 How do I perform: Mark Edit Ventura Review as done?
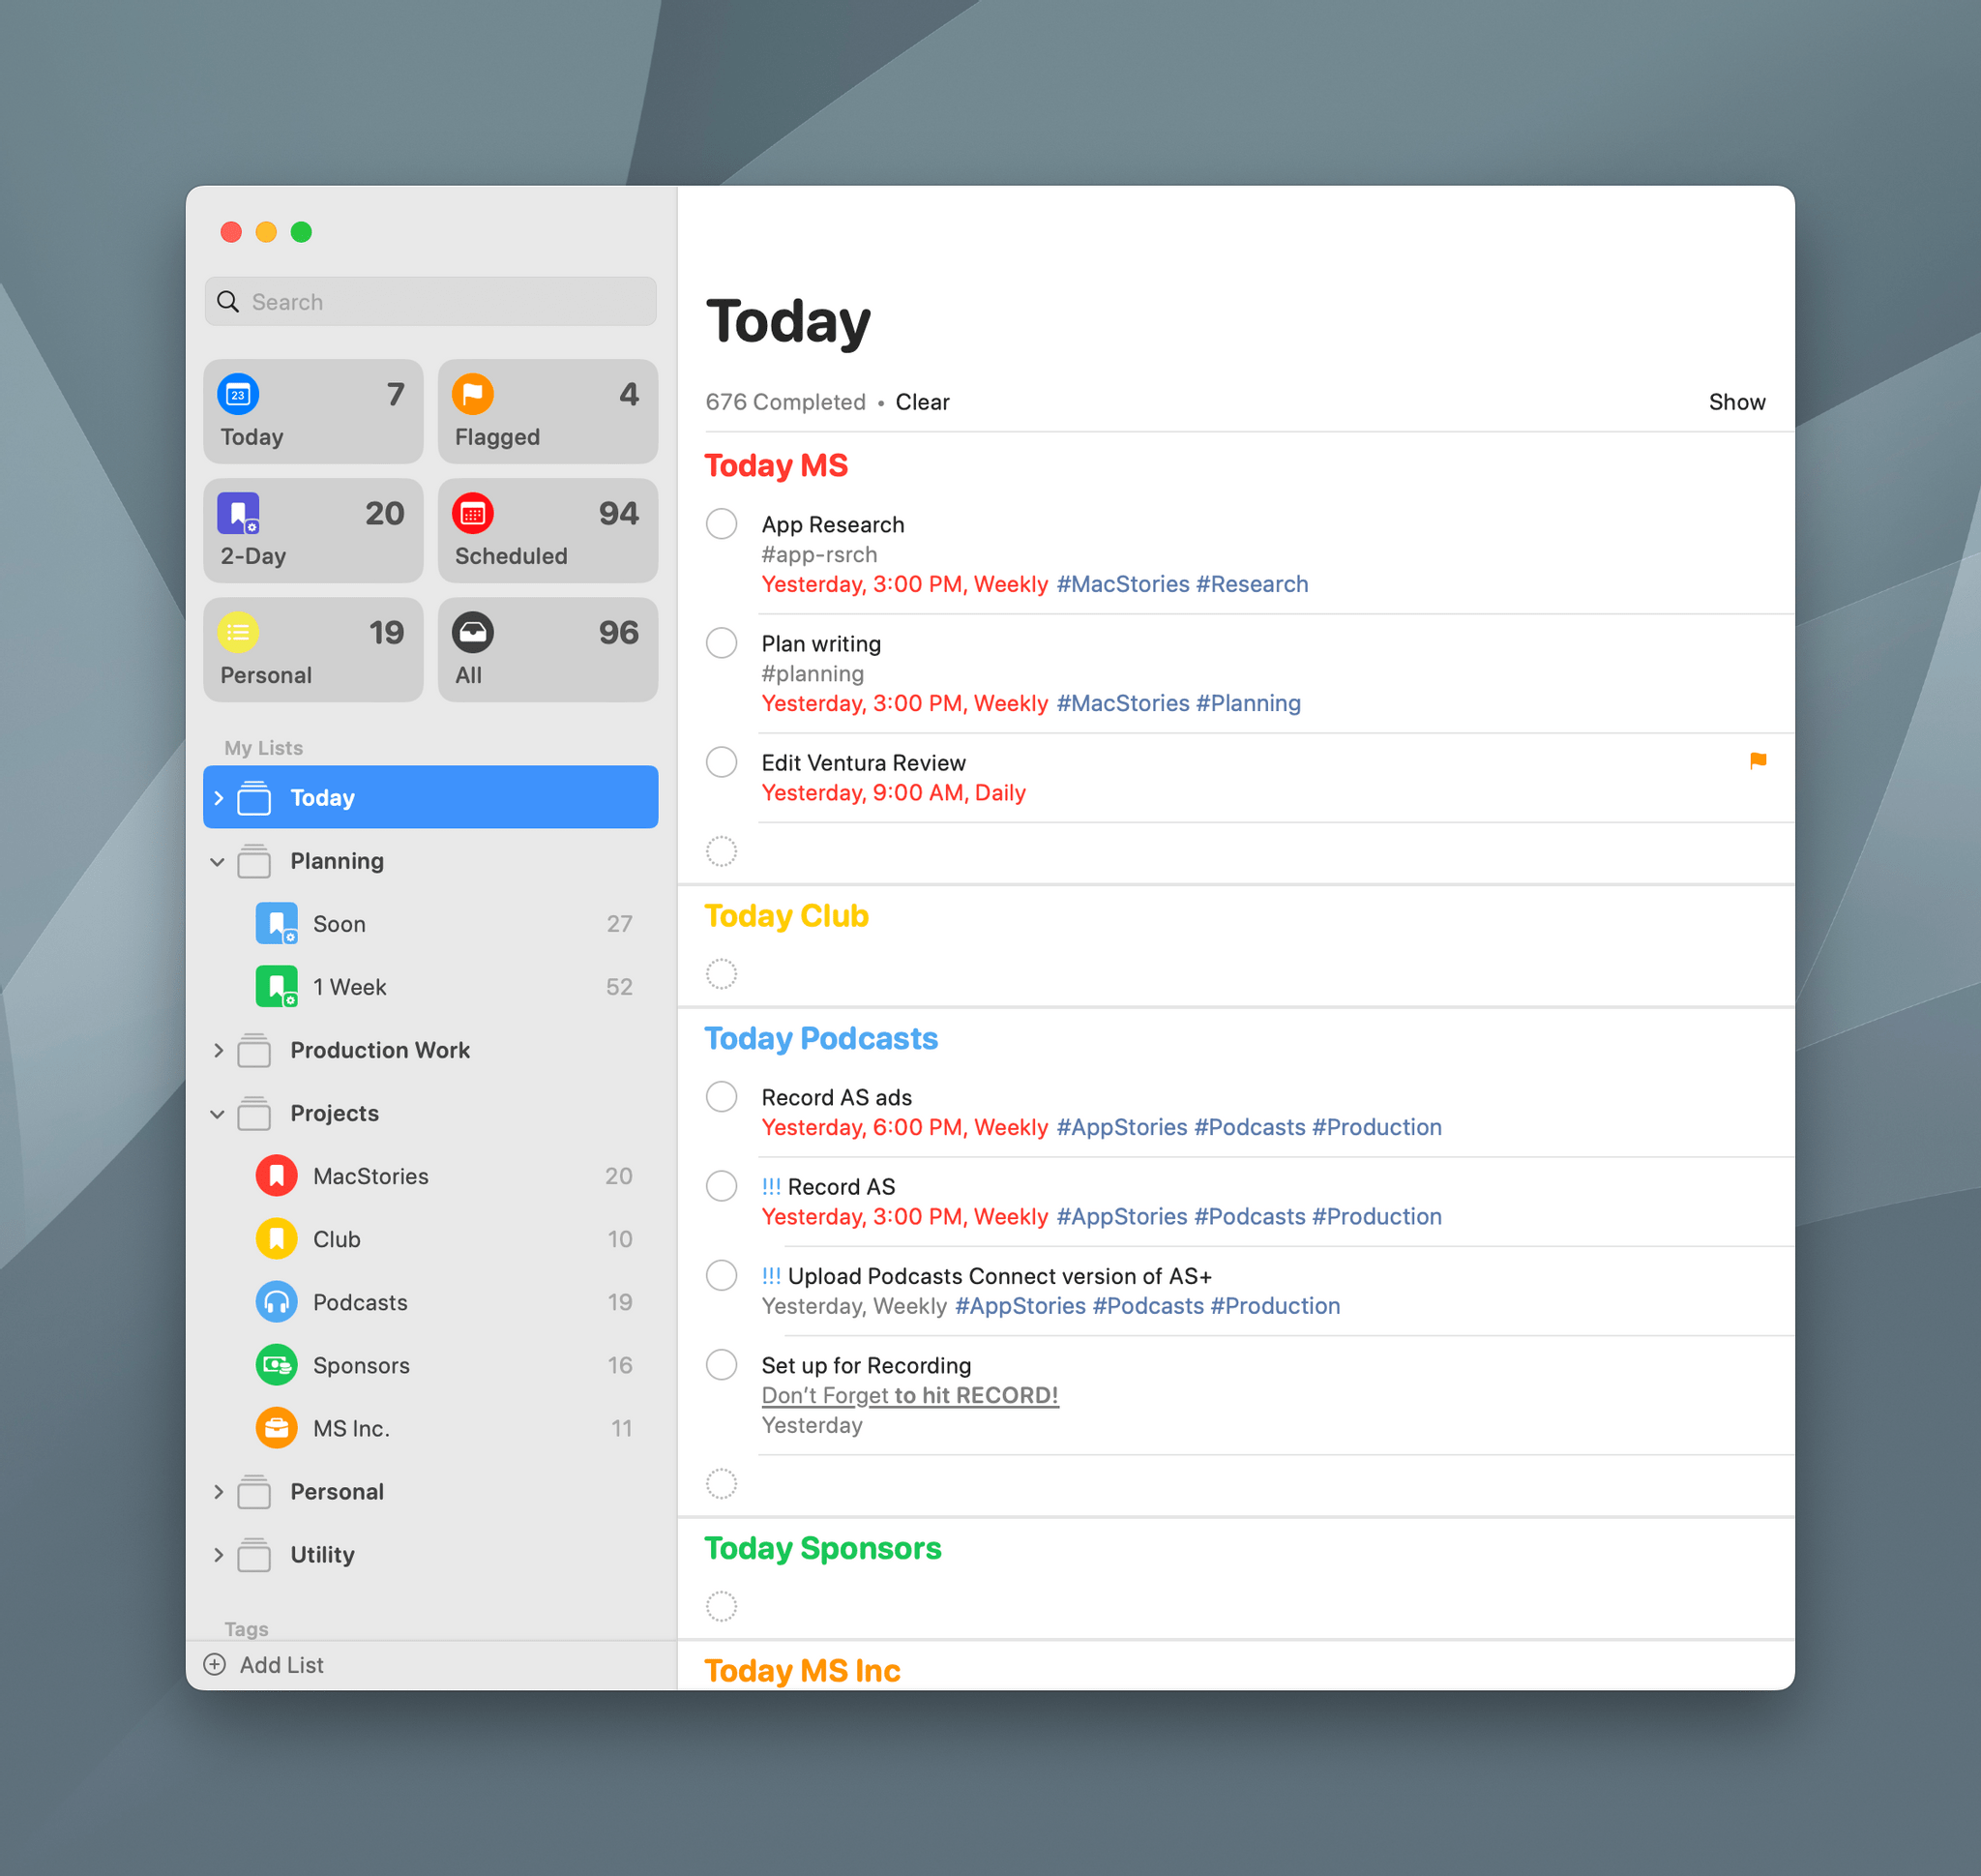pos(721,761)
